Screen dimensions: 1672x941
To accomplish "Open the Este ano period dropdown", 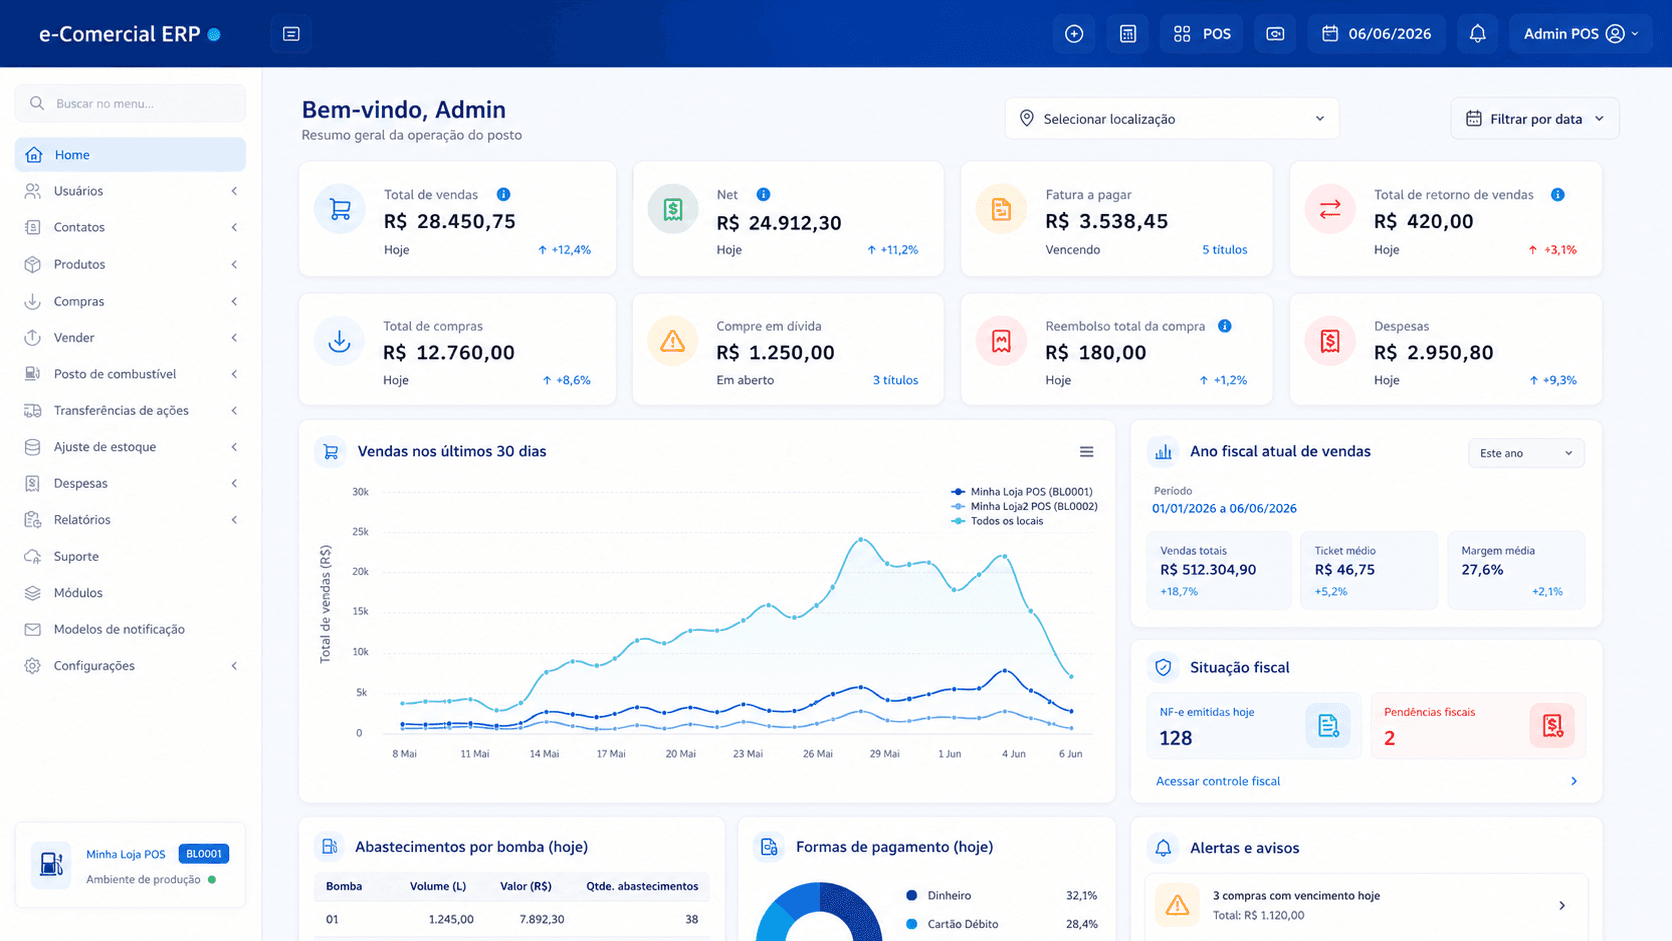I will click(1526, 453).
